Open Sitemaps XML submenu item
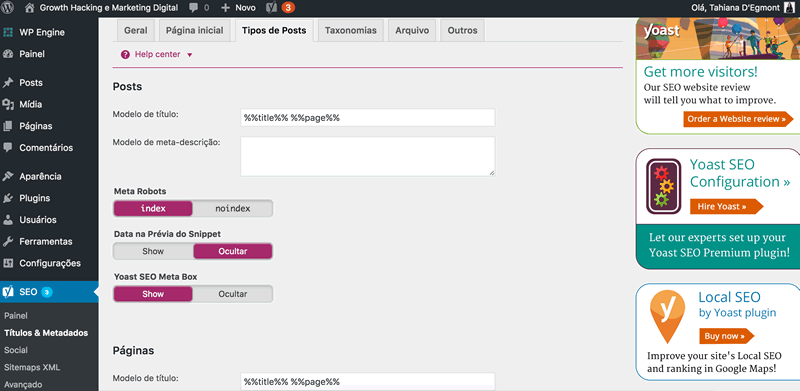This screenshot has width=800, height=391. (x=32, y=367)
